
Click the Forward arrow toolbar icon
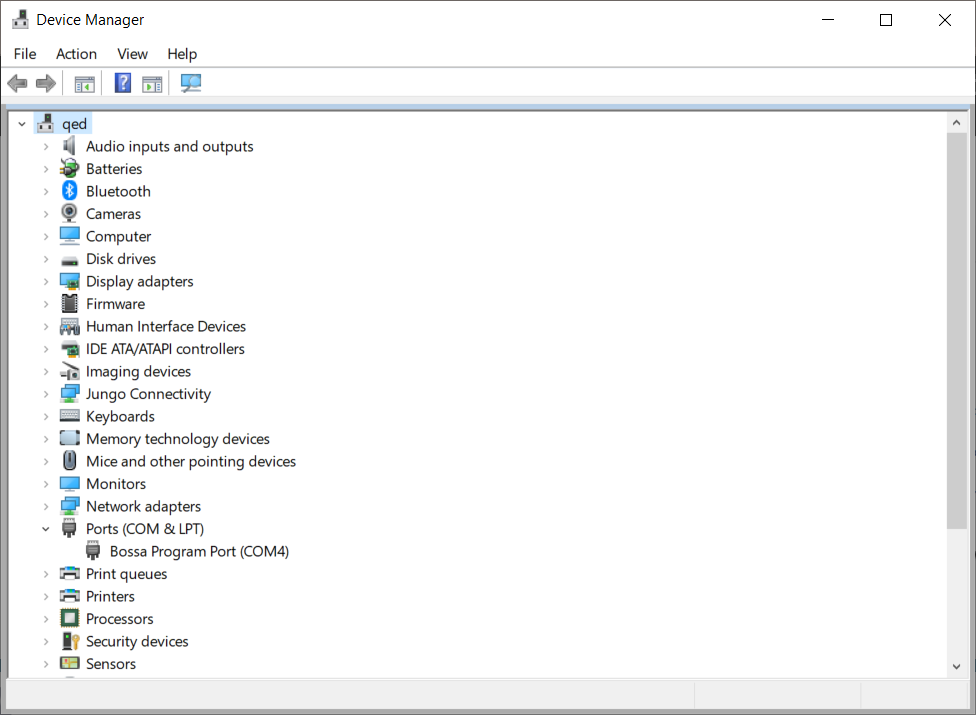pos(46,83)
